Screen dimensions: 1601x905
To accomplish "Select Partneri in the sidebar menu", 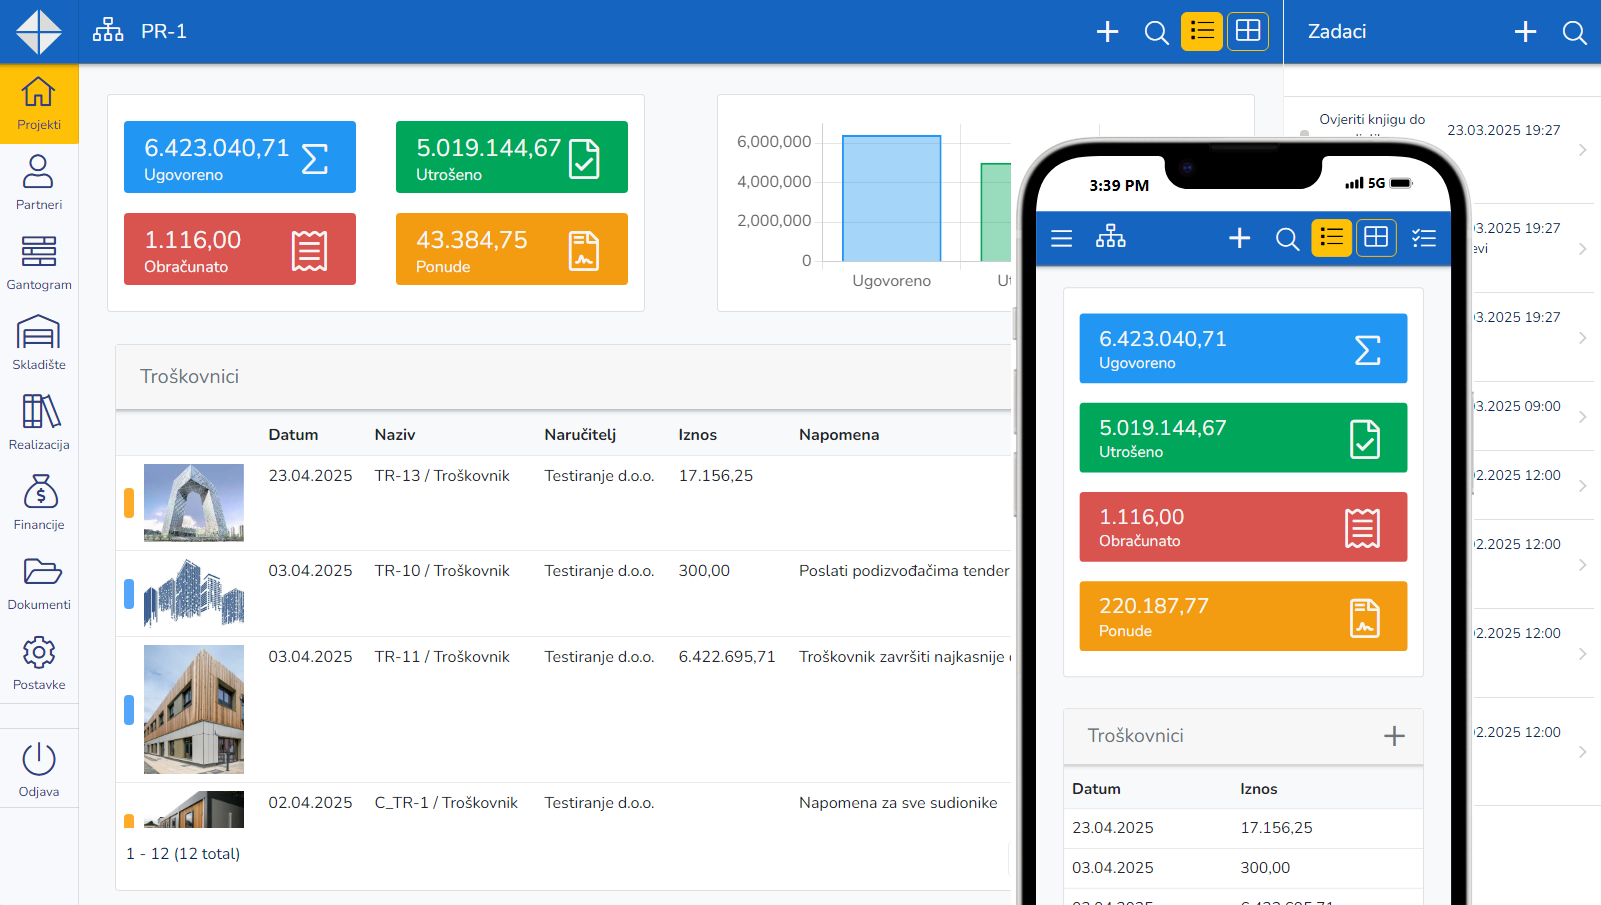I will [39, 182].
